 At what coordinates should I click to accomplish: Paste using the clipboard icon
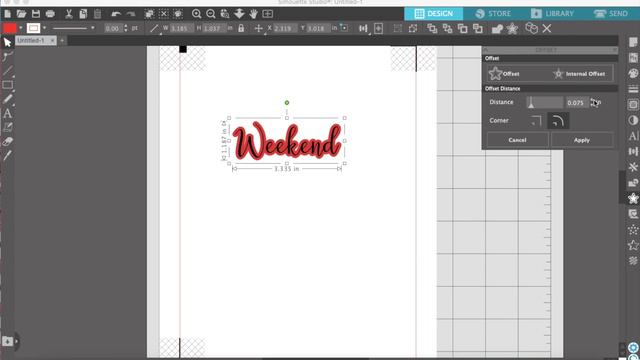98,14
